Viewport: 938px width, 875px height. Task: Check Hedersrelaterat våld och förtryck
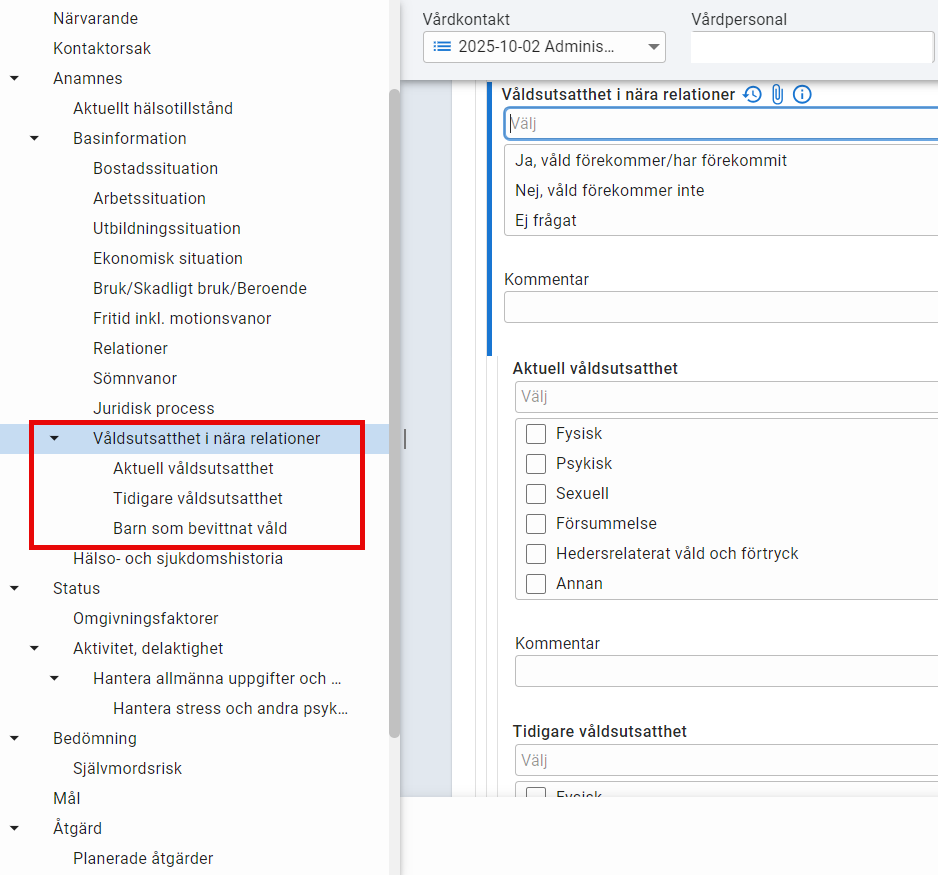point(536,554)
